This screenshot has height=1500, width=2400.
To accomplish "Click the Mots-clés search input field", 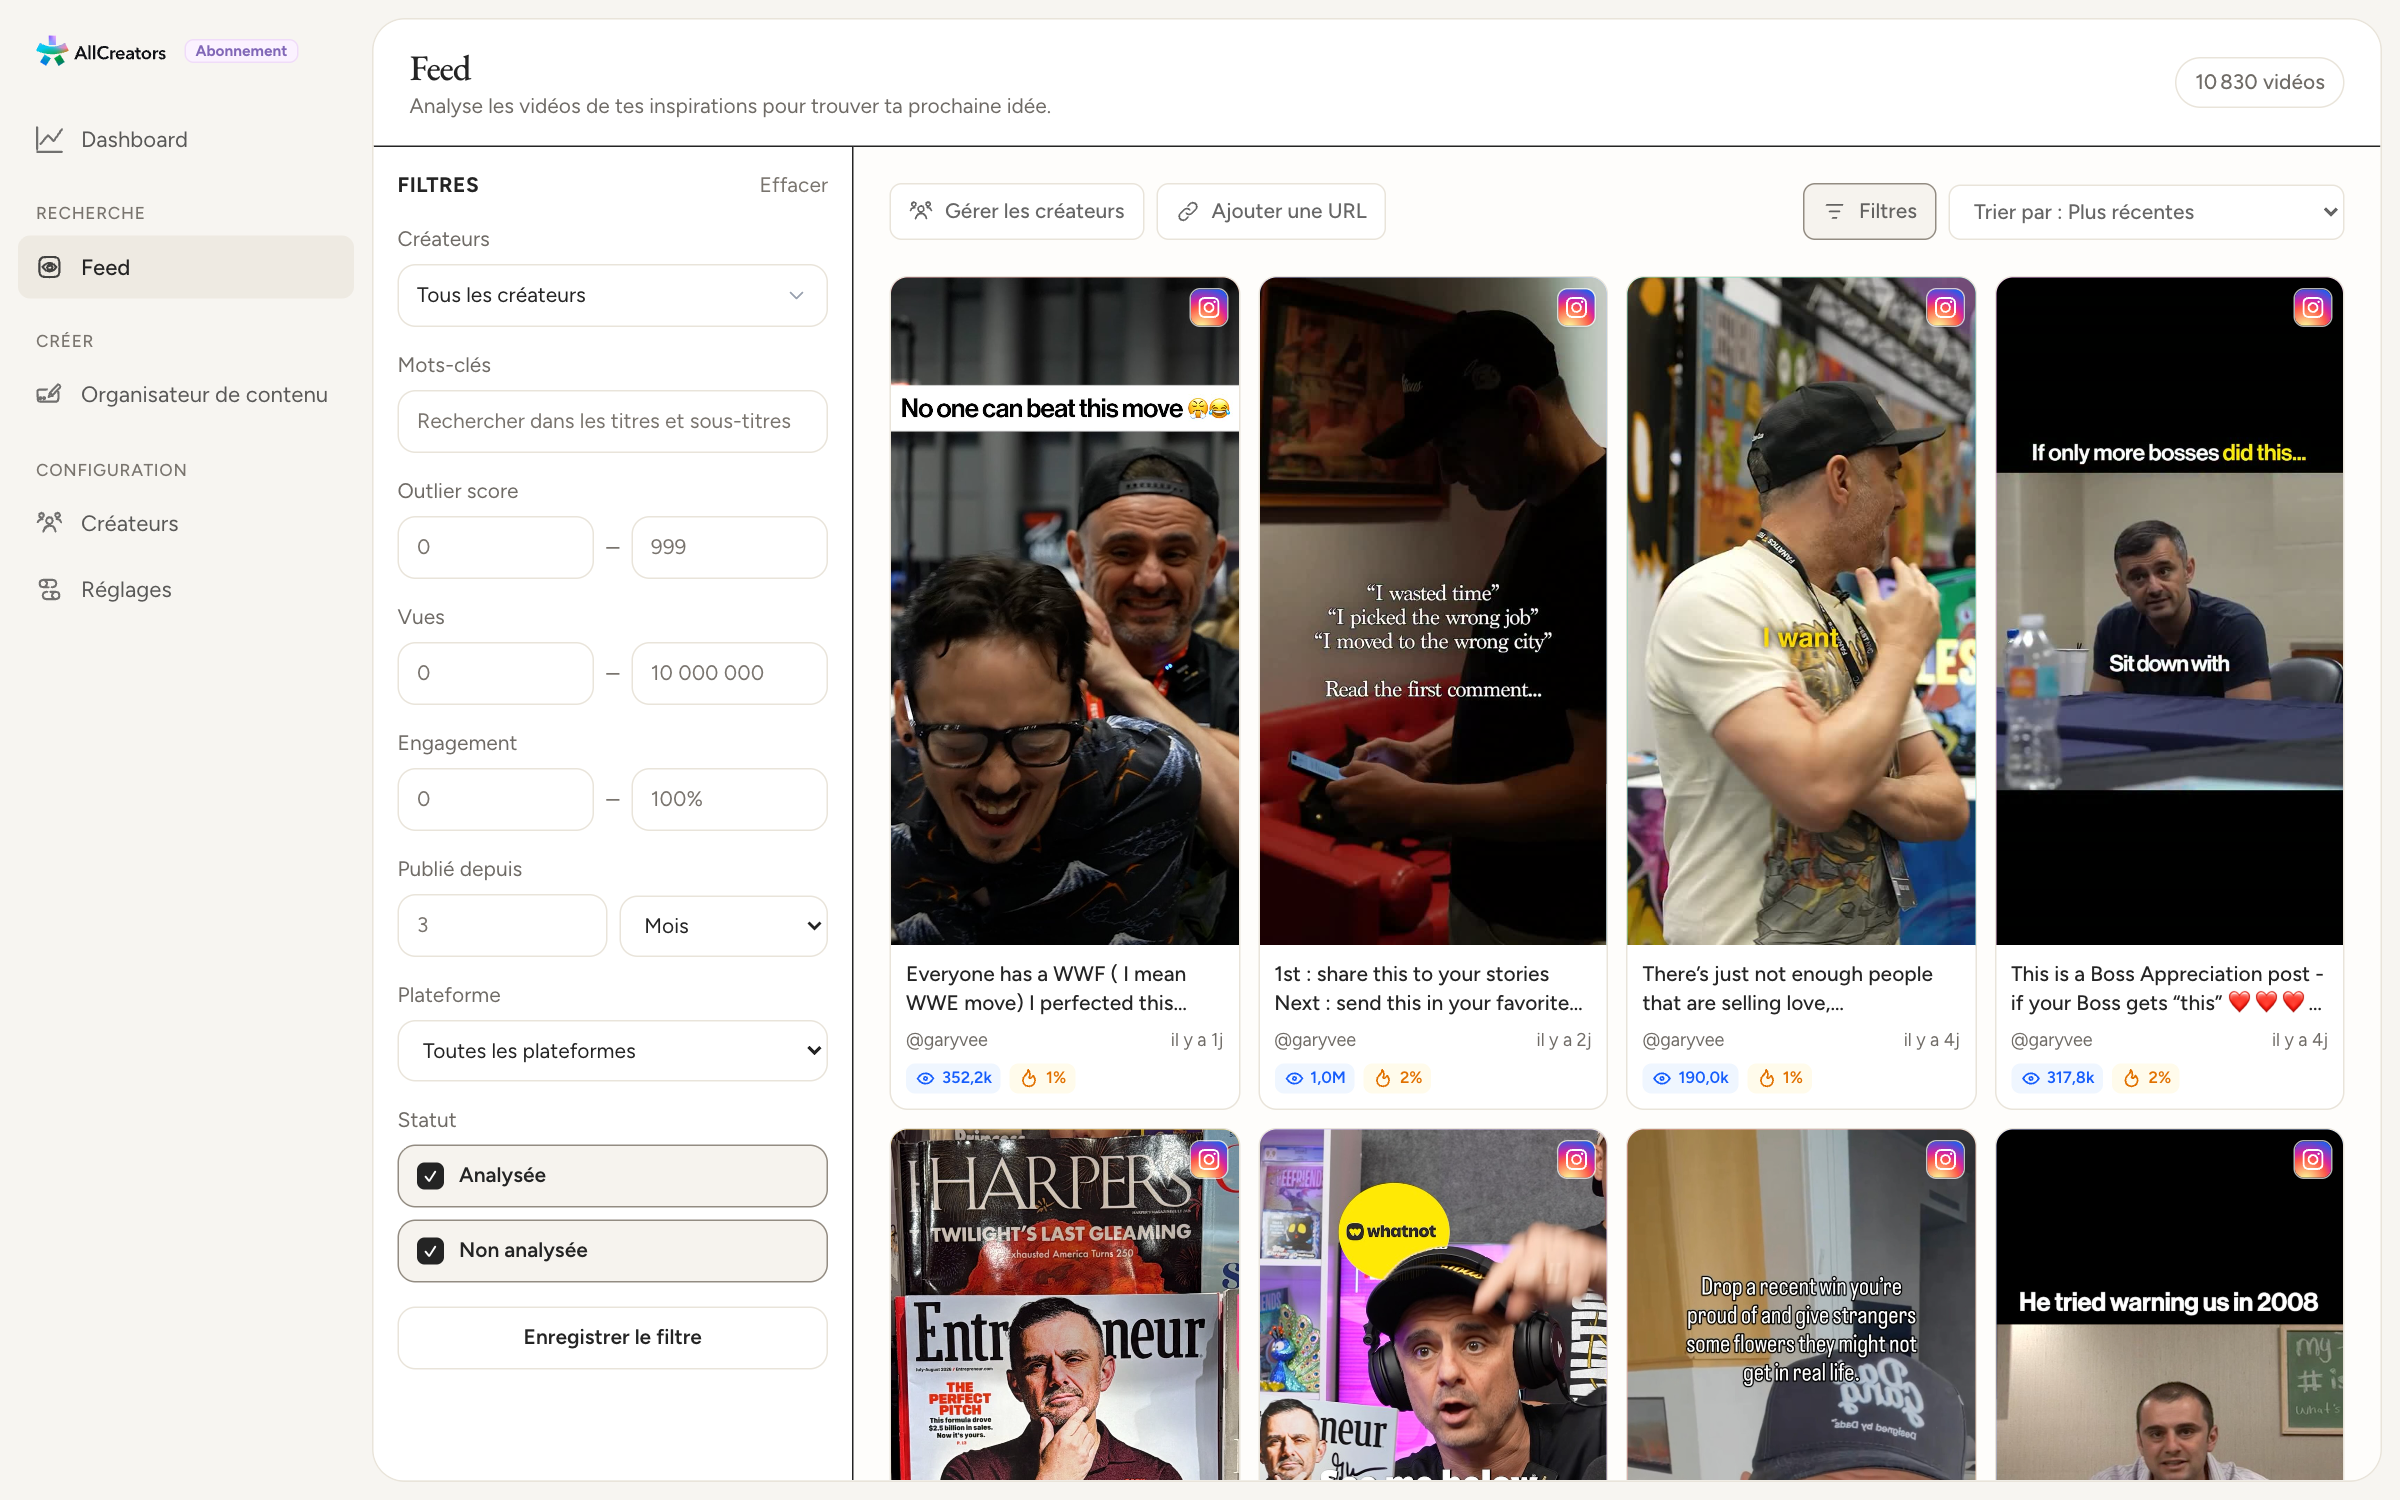I will point(612,421).
